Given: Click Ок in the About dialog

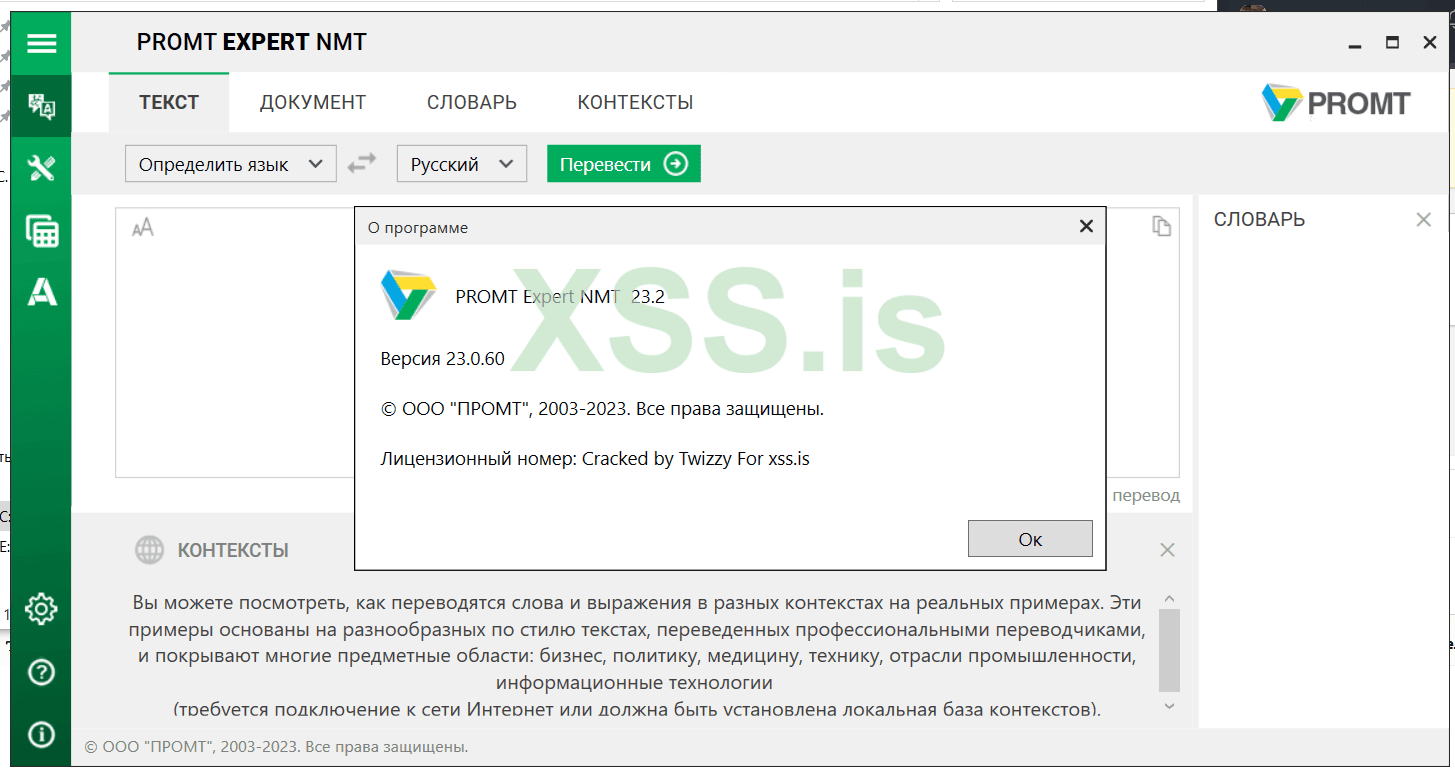Looking at the screenshot, I should click(x=1030, y=539).
